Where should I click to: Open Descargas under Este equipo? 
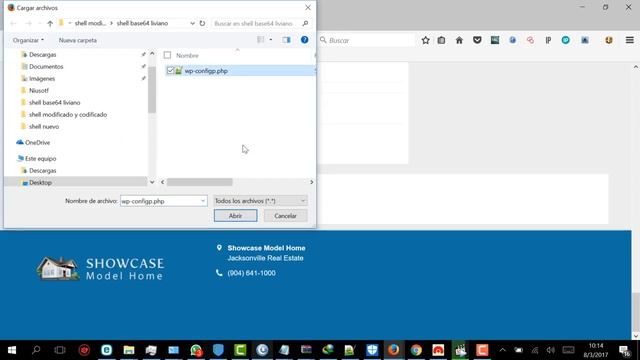(x=42, y=171)
